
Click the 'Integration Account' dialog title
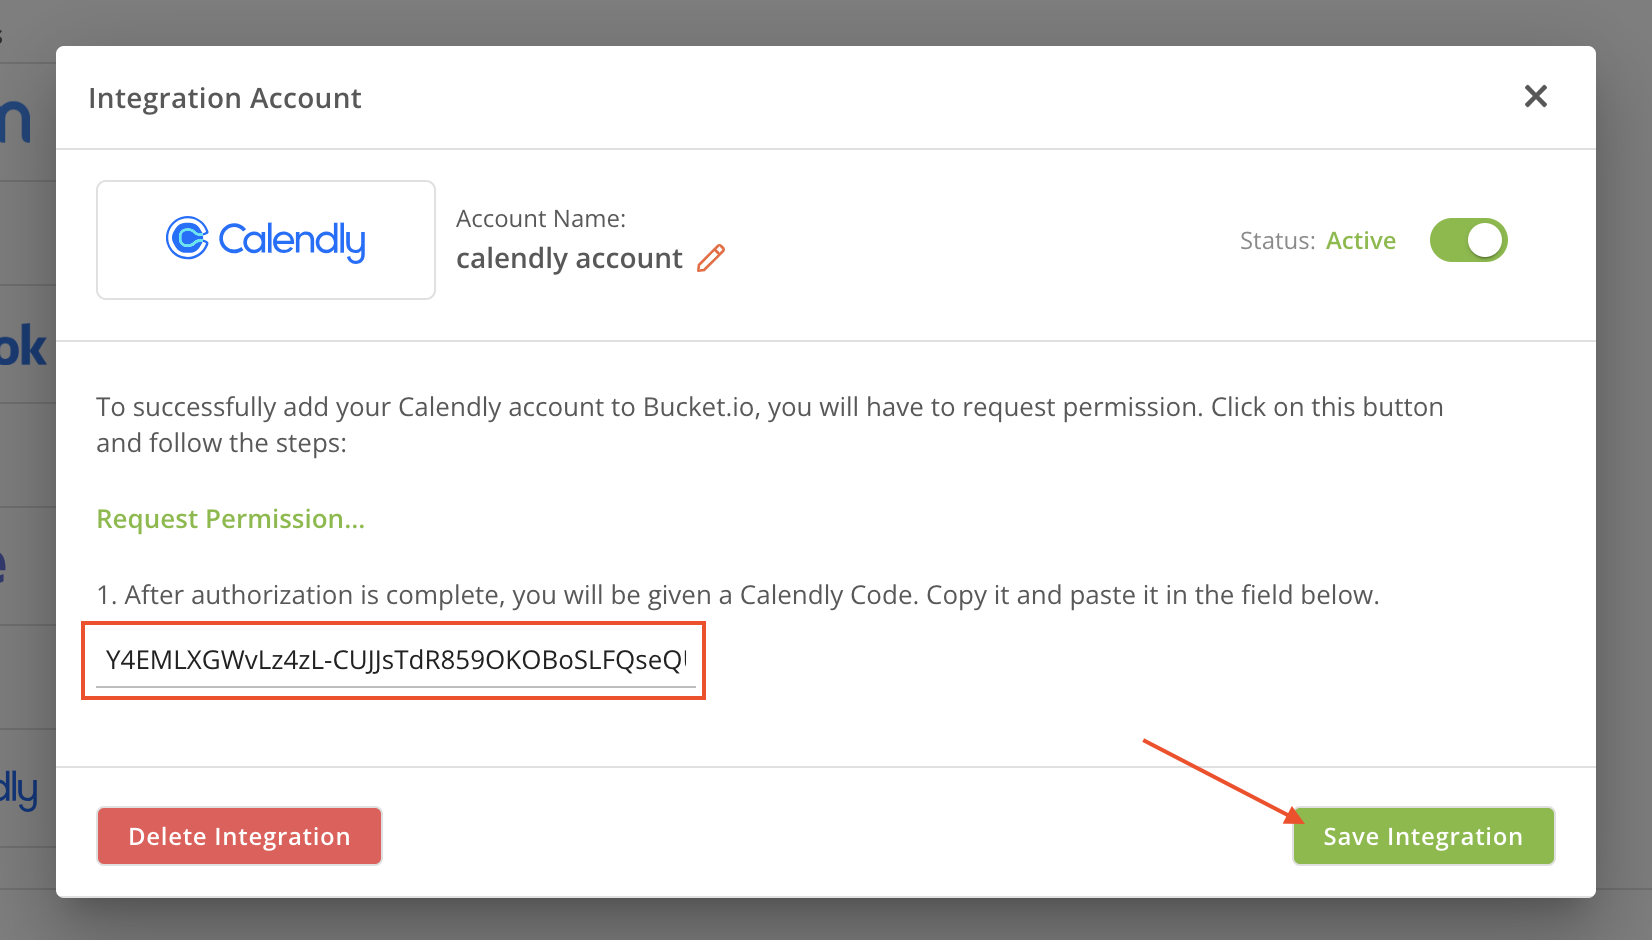click(x=225, y=98)
